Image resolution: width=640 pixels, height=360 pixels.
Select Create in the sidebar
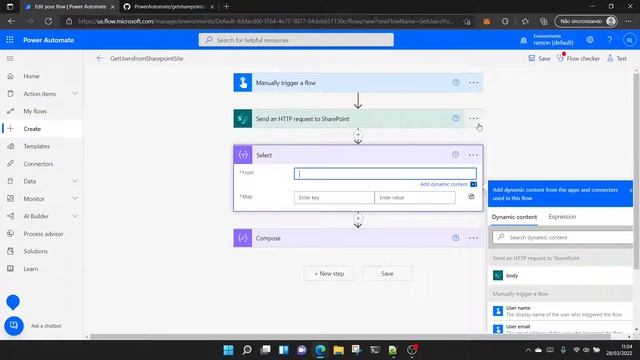click(x=32, y=129)
